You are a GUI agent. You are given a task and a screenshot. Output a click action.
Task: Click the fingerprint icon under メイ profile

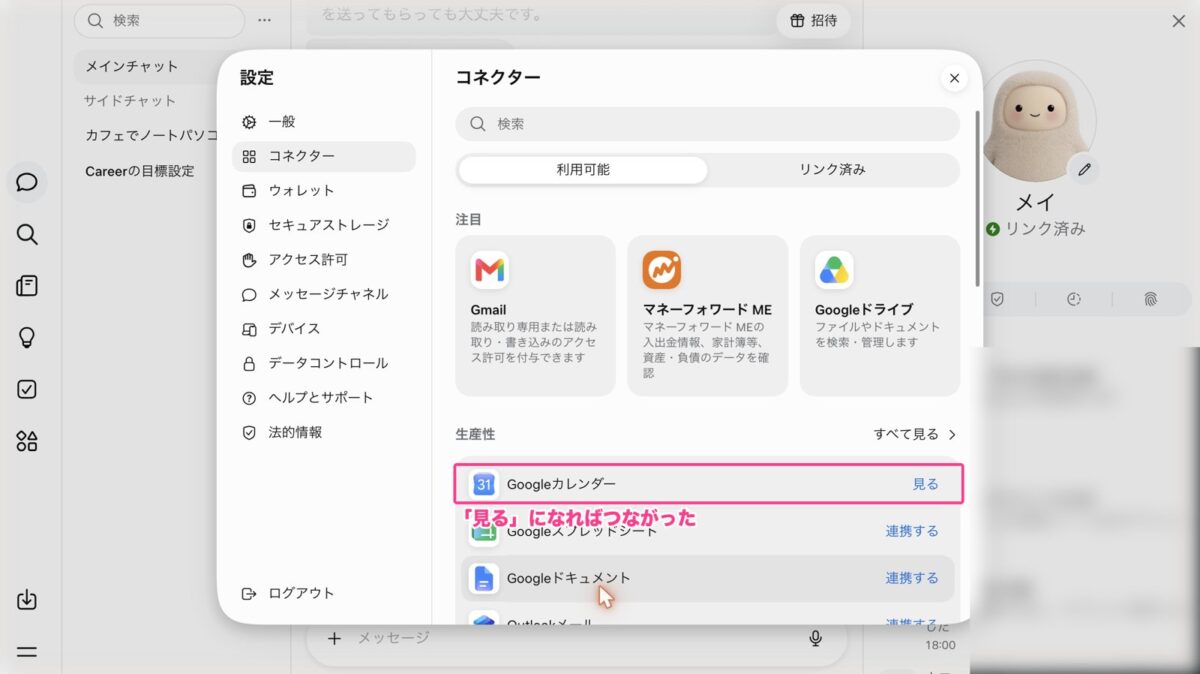click(1150, 299)
